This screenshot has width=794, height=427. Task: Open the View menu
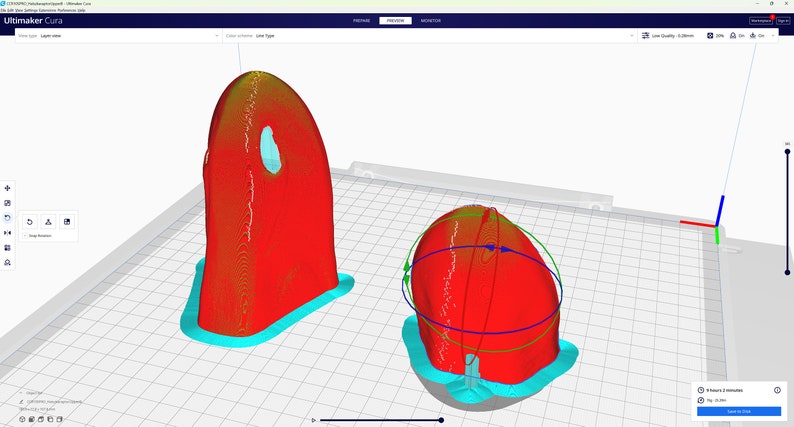coord(19,10)
